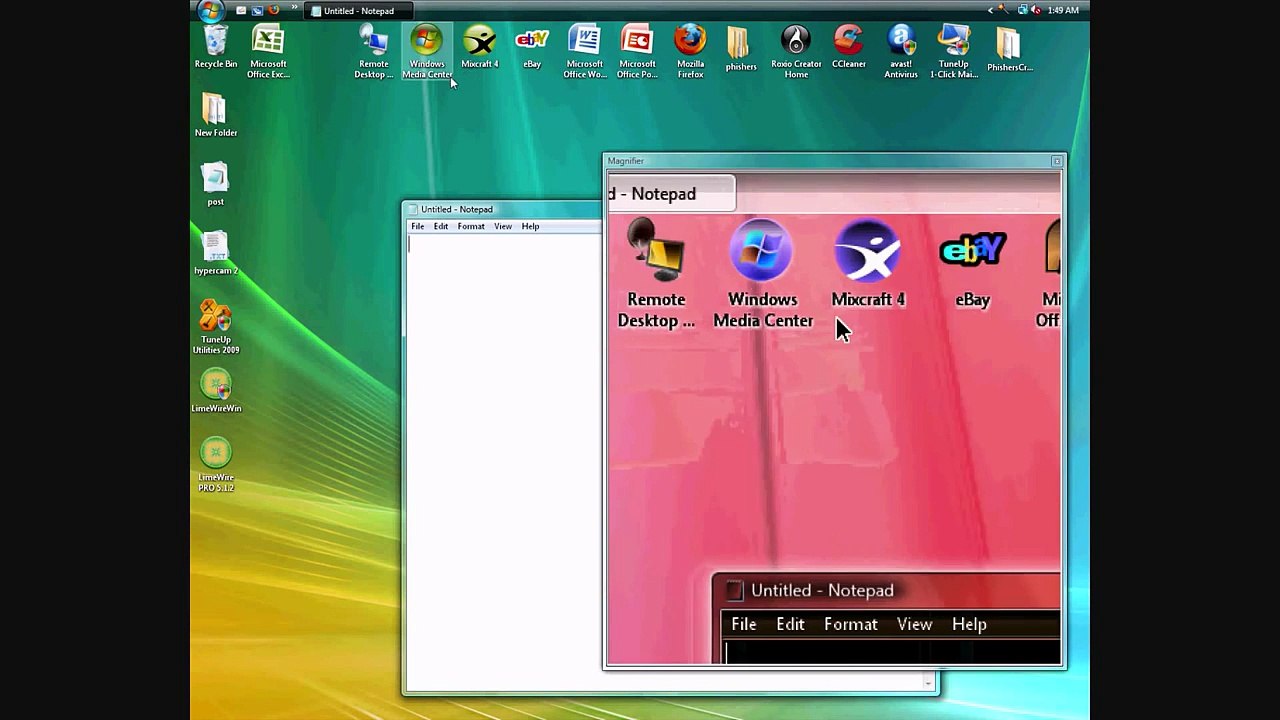The height and width of the screenshot is (720, 1280).
Task: Open the Microsoft Office Excel shortcut
Action: 268,52
